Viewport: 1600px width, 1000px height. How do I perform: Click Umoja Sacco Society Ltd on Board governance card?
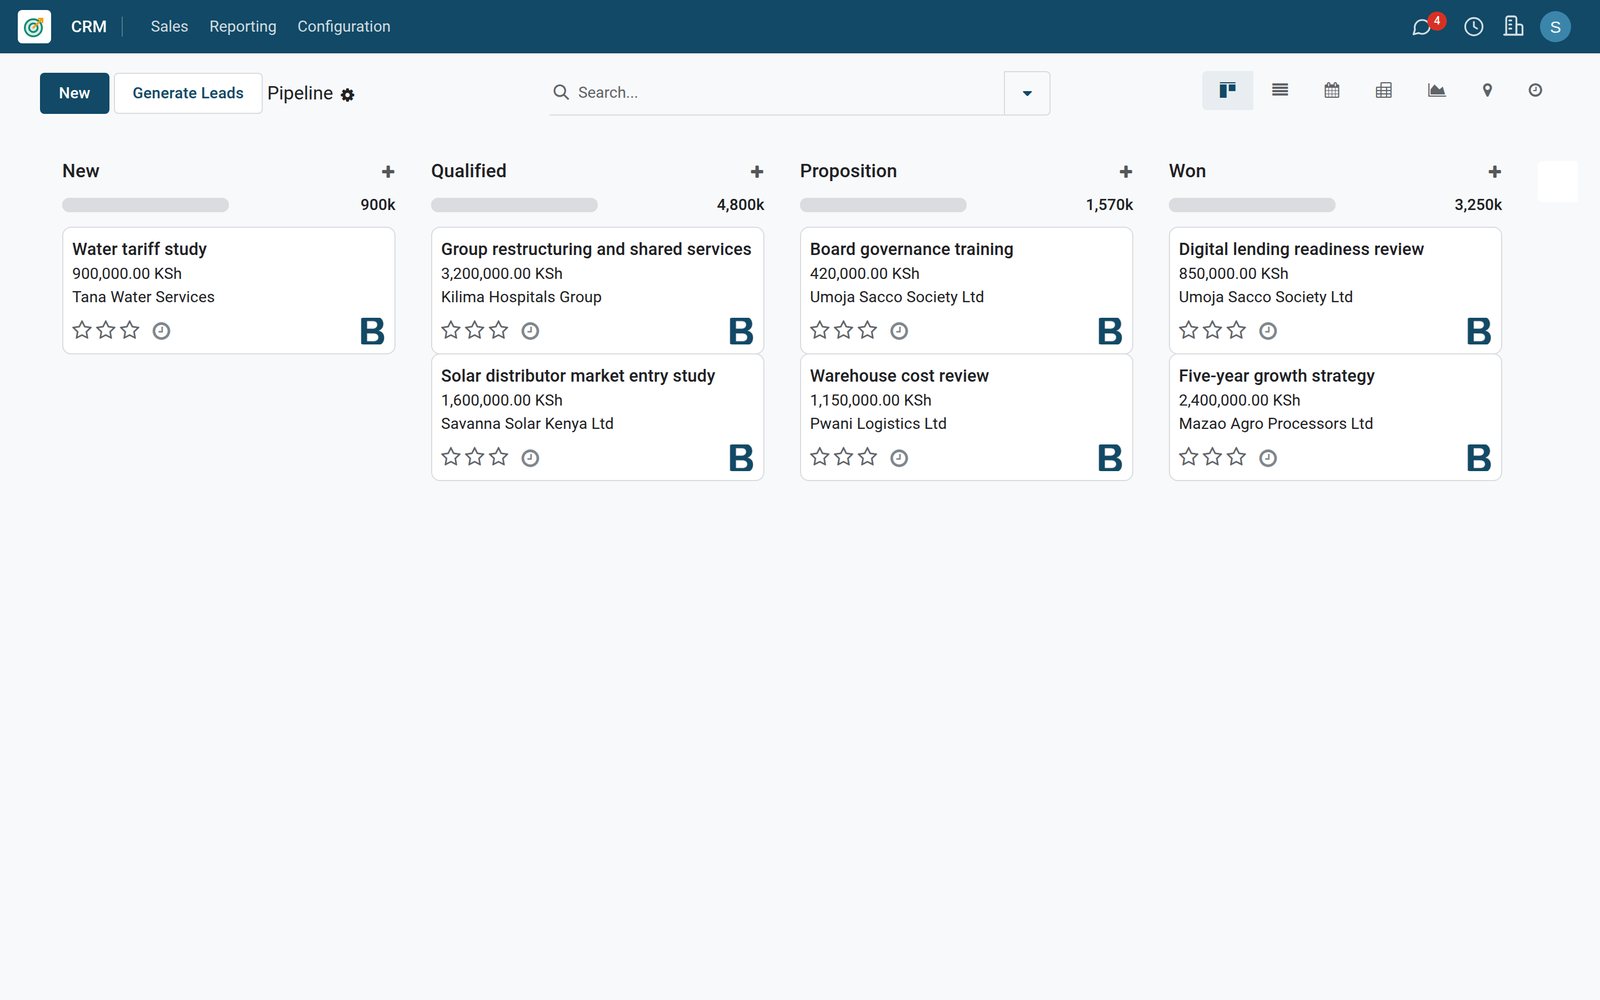coord(897,297)
